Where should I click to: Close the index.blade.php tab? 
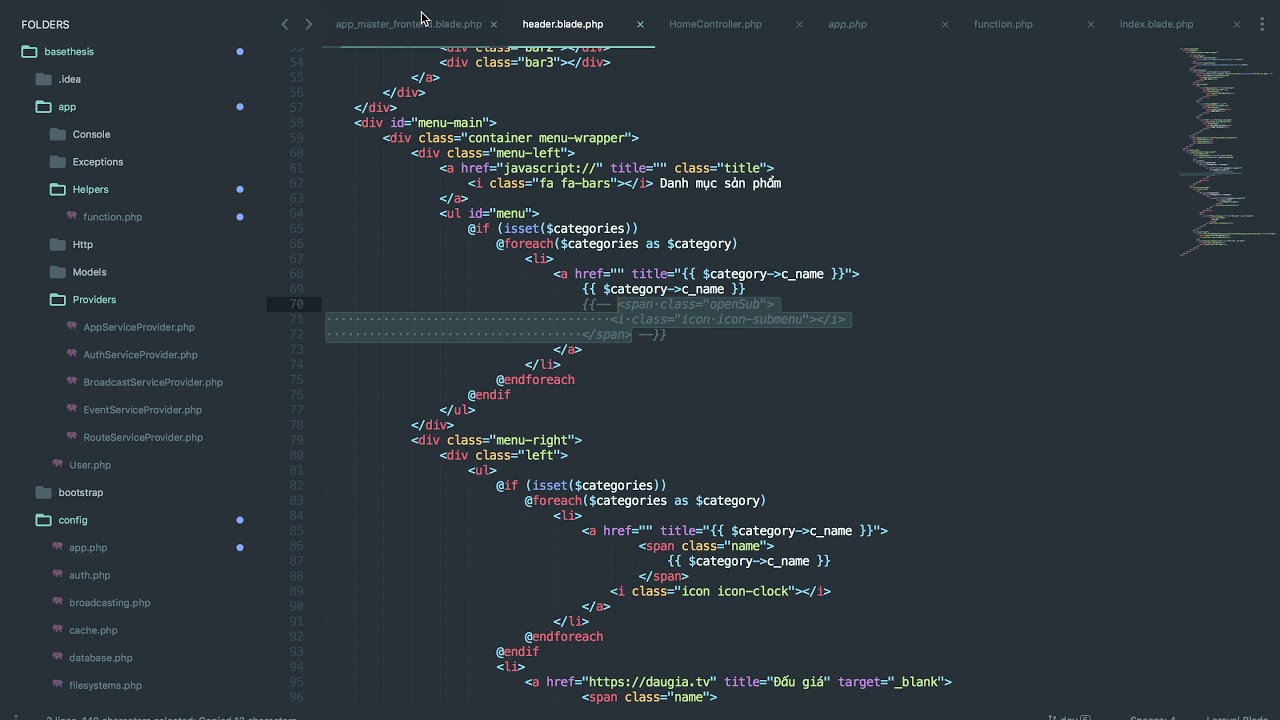coord(1237,24)
